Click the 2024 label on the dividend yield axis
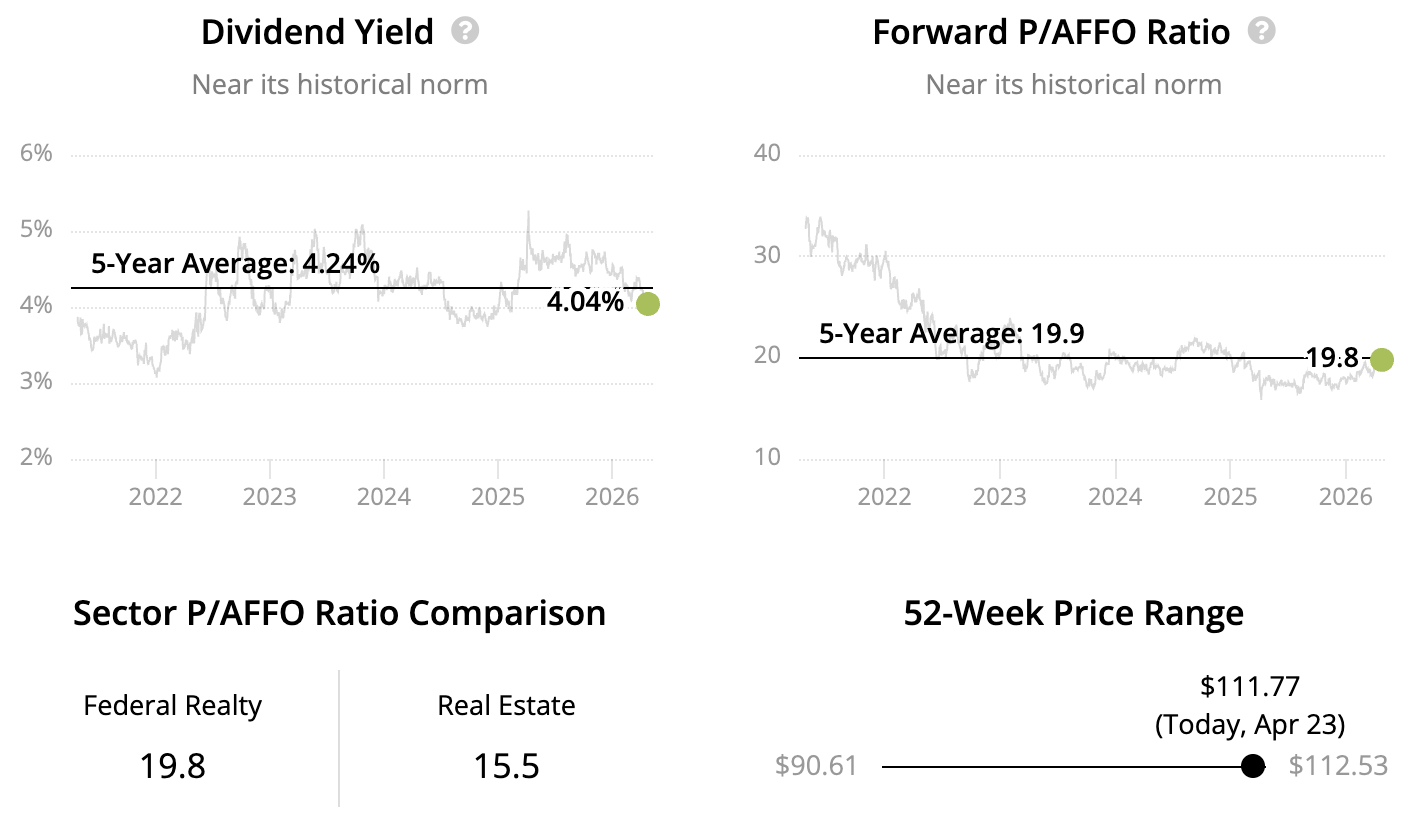1414x832 pixels. [x=384, y=497]
